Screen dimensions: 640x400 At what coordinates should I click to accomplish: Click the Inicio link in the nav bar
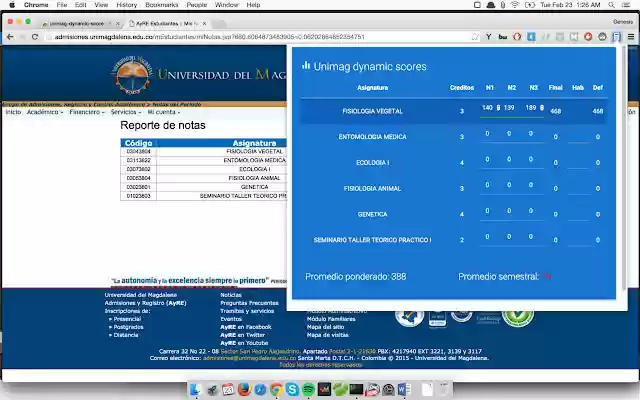pyautogui.click(x=13, y=112)
